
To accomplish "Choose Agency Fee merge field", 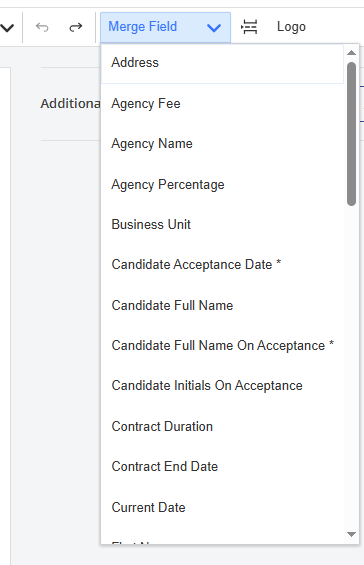I will 222,104.
